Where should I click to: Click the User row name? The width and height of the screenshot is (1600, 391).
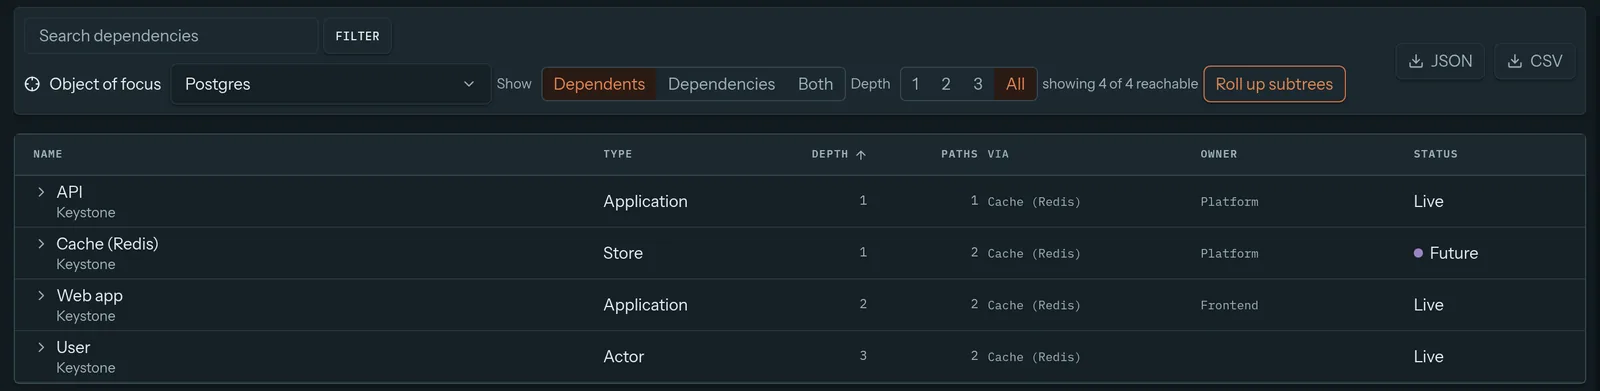point(73,347)
